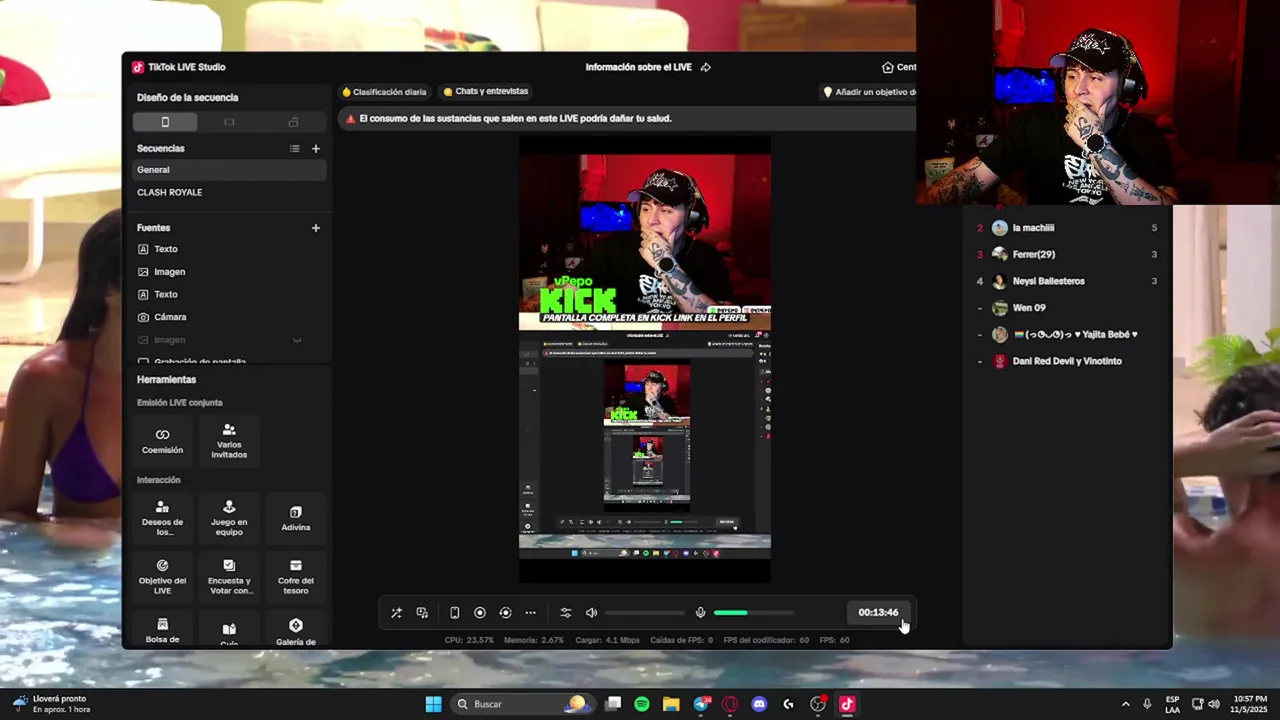This screenshot has height=720, width=1280.
Task: Select the General sequence
Action: 230,170
